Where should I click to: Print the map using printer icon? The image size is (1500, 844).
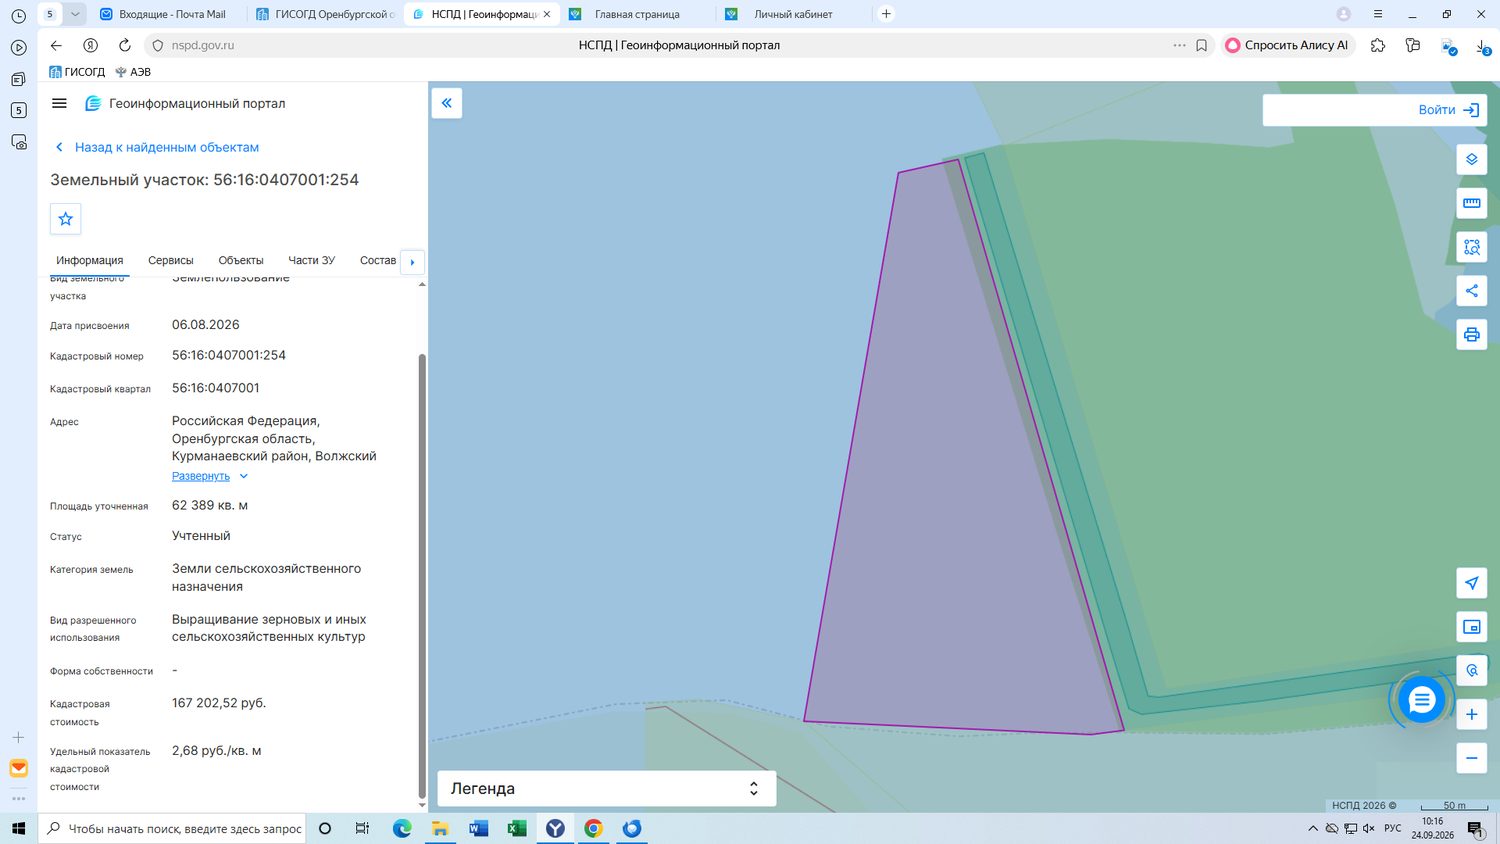pyautogui.click(x=1472, y=334)
